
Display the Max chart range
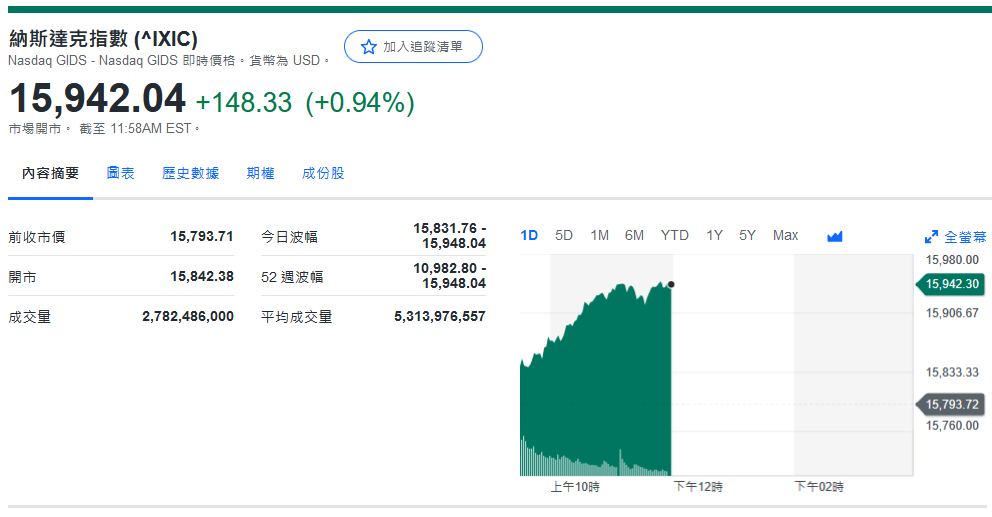[x=785, y=235]
